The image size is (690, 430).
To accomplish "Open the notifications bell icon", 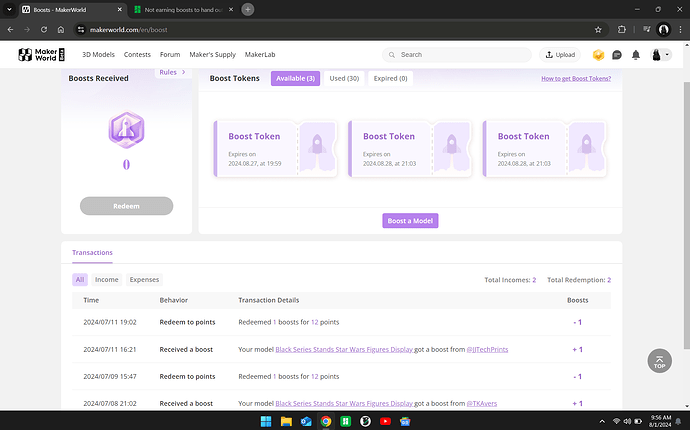I will point(636,55).
